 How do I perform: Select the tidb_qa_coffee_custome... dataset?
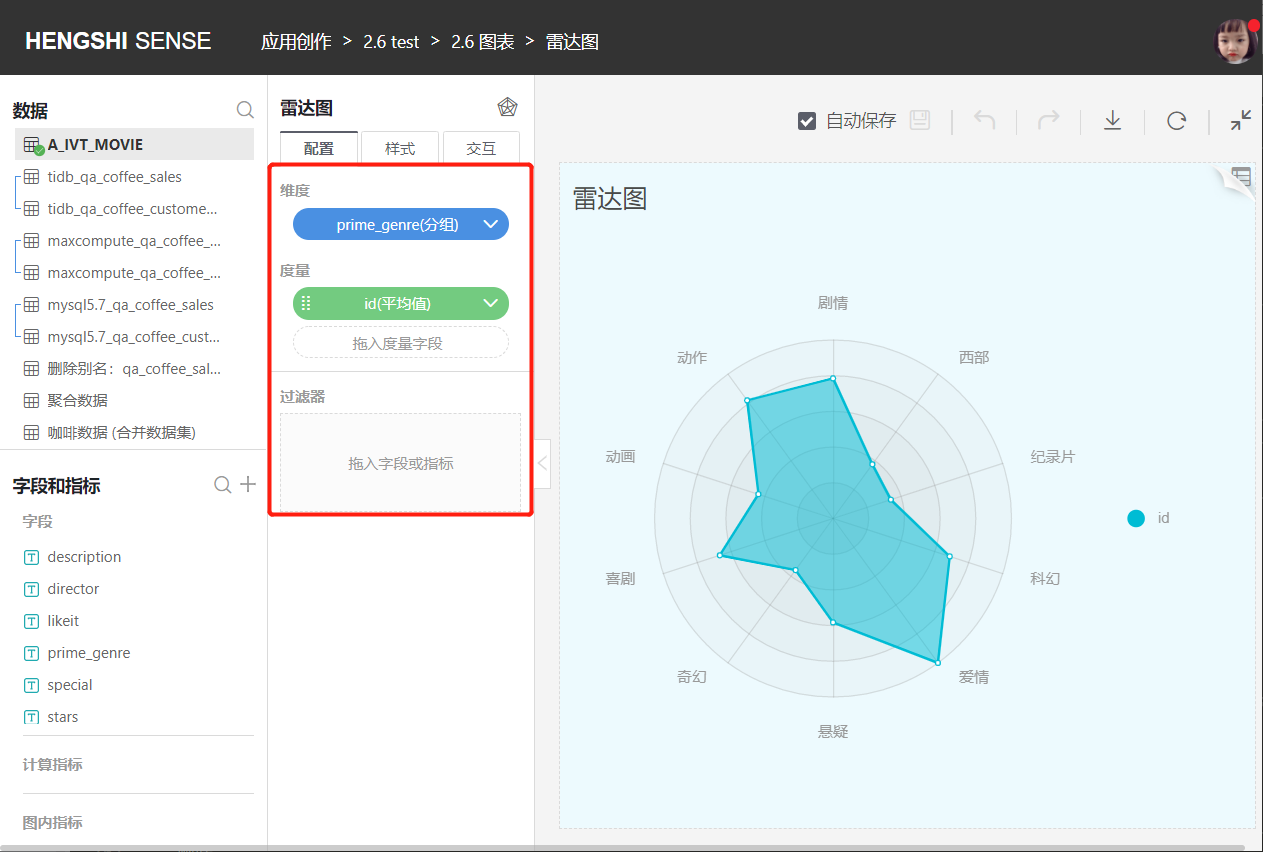point(134,209)
